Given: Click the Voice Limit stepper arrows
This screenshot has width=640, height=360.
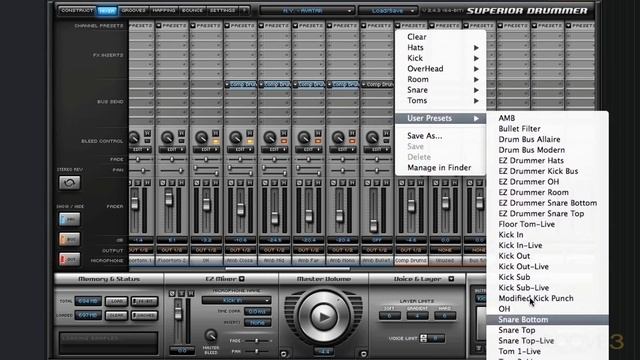Looking at the screenshot, I should pyautogui.click(x=423, y=338).
